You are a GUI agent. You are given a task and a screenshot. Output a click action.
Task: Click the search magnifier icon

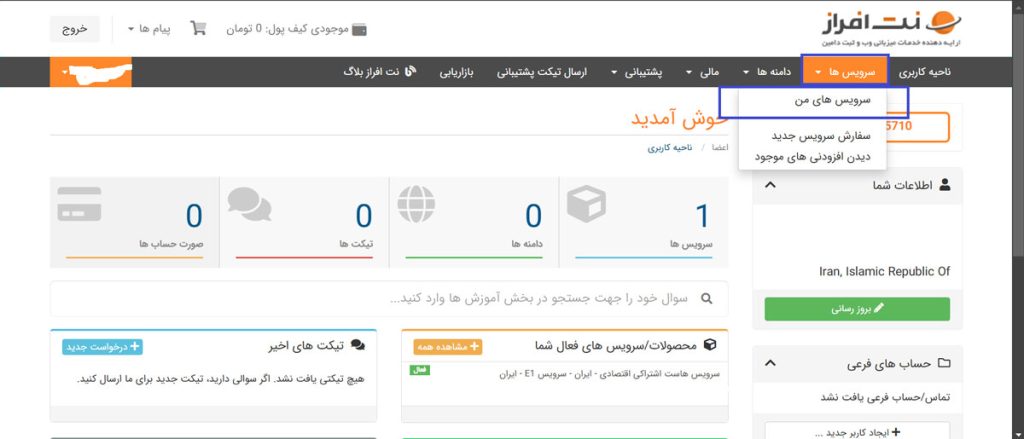[708, 299]
